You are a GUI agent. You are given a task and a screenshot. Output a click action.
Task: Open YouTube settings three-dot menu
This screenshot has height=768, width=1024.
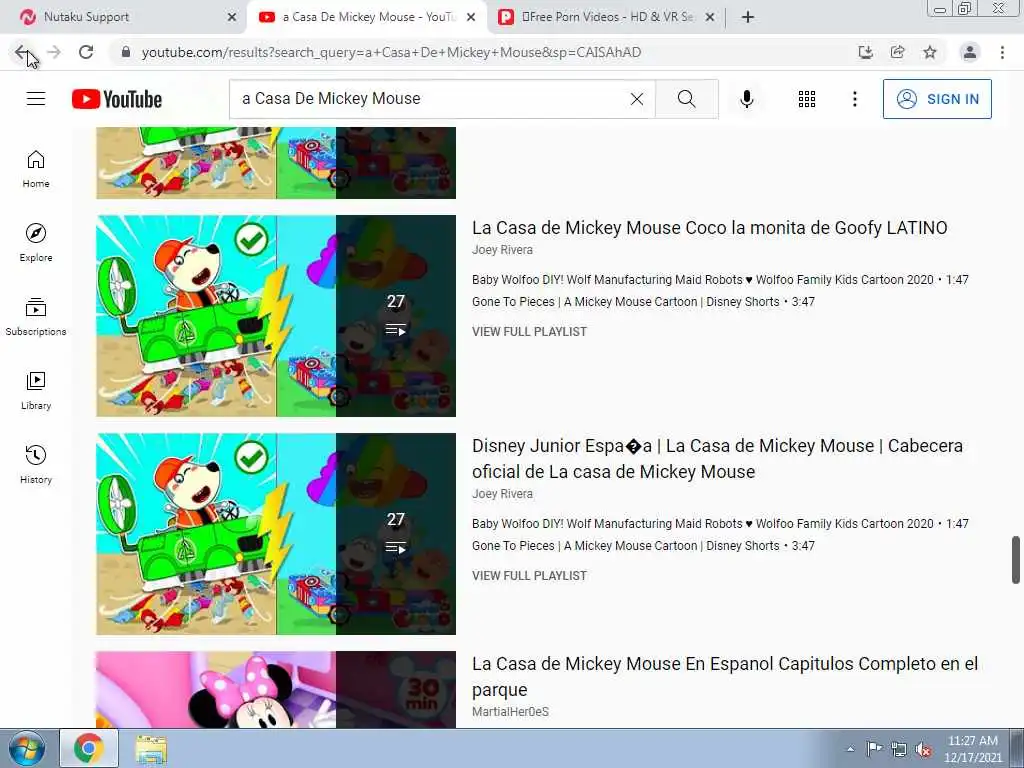[x=855, y=99]
